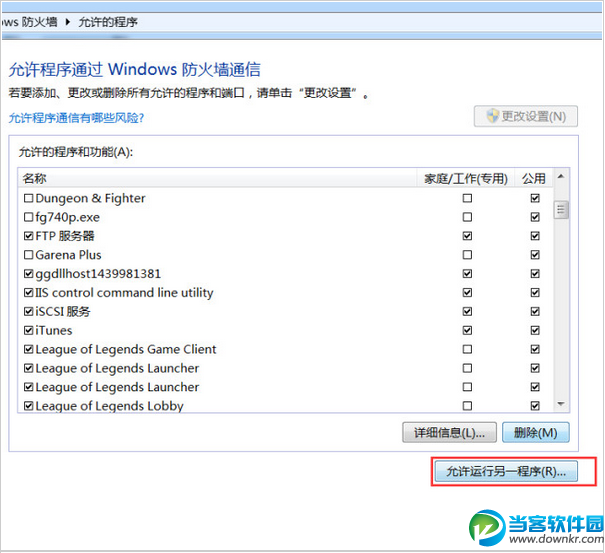Select the FTP 服务器 row text
605x553 pixels.
click(x=65, y=236)
